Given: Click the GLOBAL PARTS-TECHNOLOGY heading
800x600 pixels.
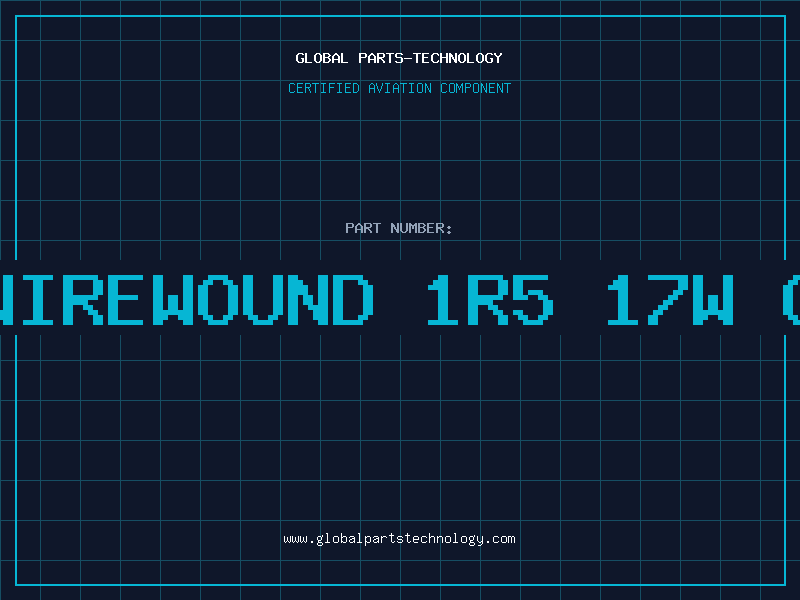Looking at the screenshot, I should coord(399,59).
